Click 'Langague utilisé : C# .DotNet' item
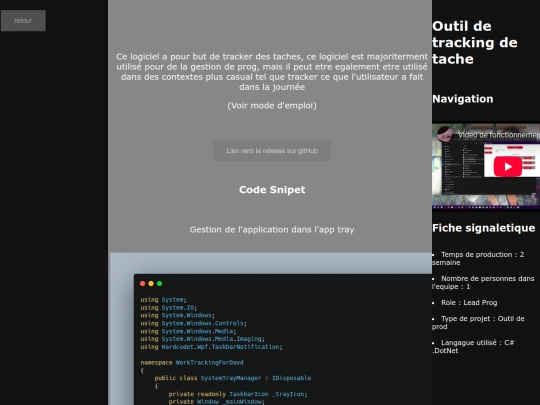 pos(473,346)
